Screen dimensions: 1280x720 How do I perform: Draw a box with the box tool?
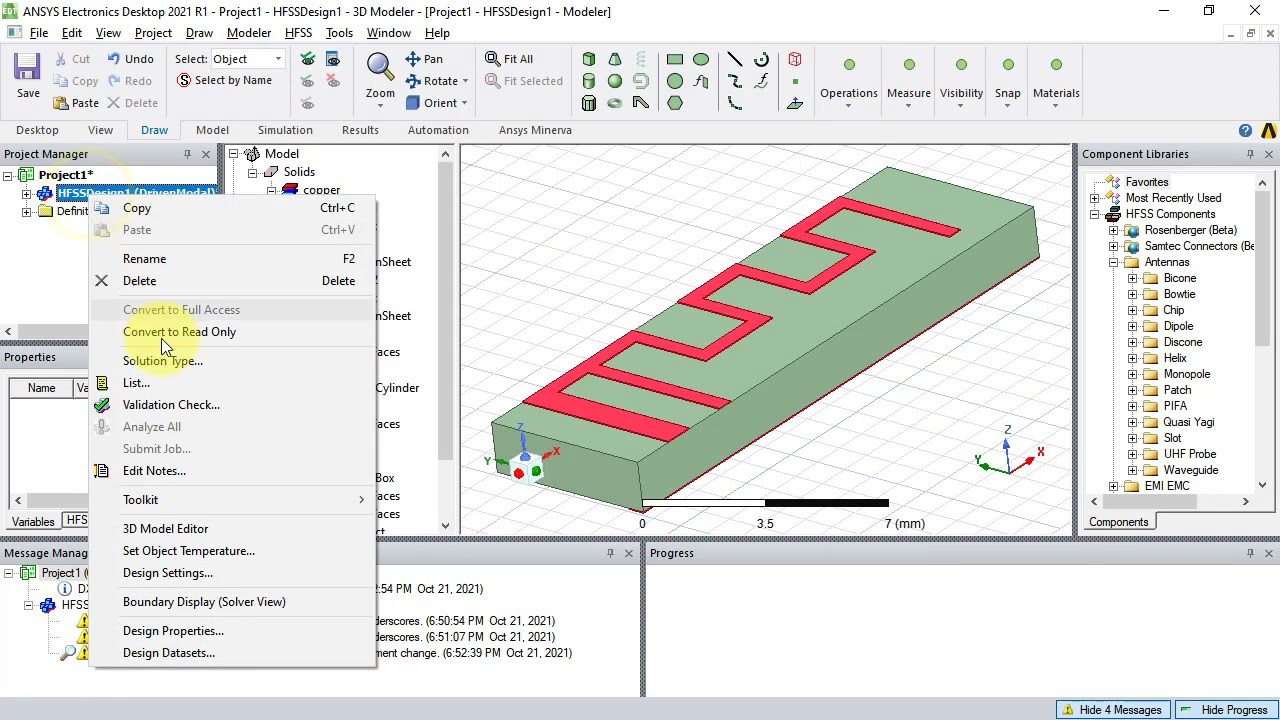(589, 59)
